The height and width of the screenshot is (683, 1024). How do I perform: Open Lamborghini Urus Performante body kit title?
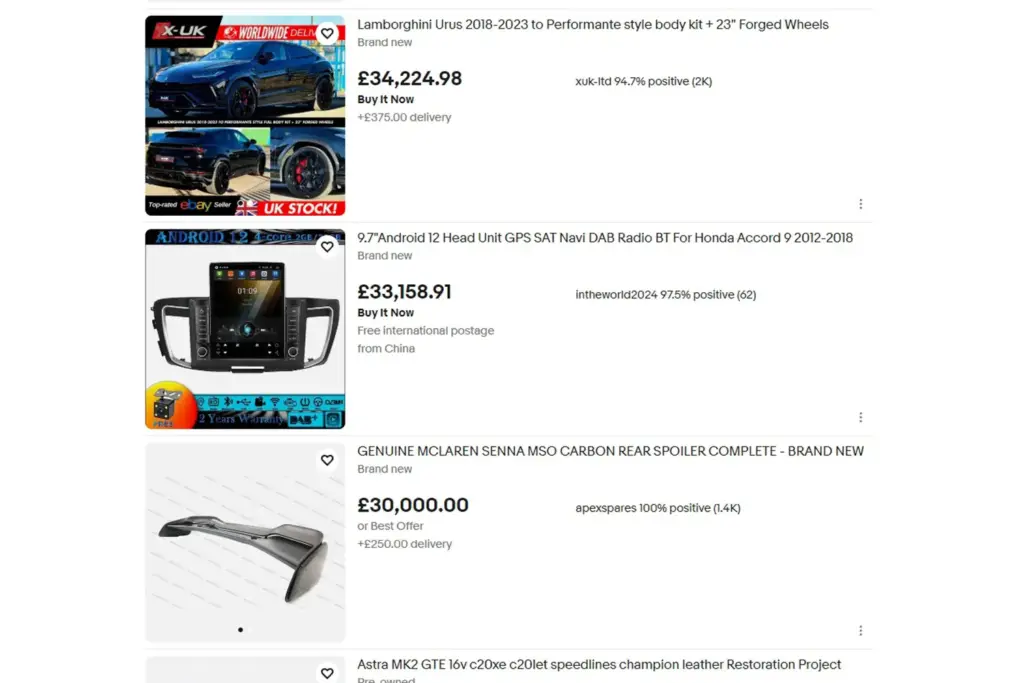[x=592, y=25]
